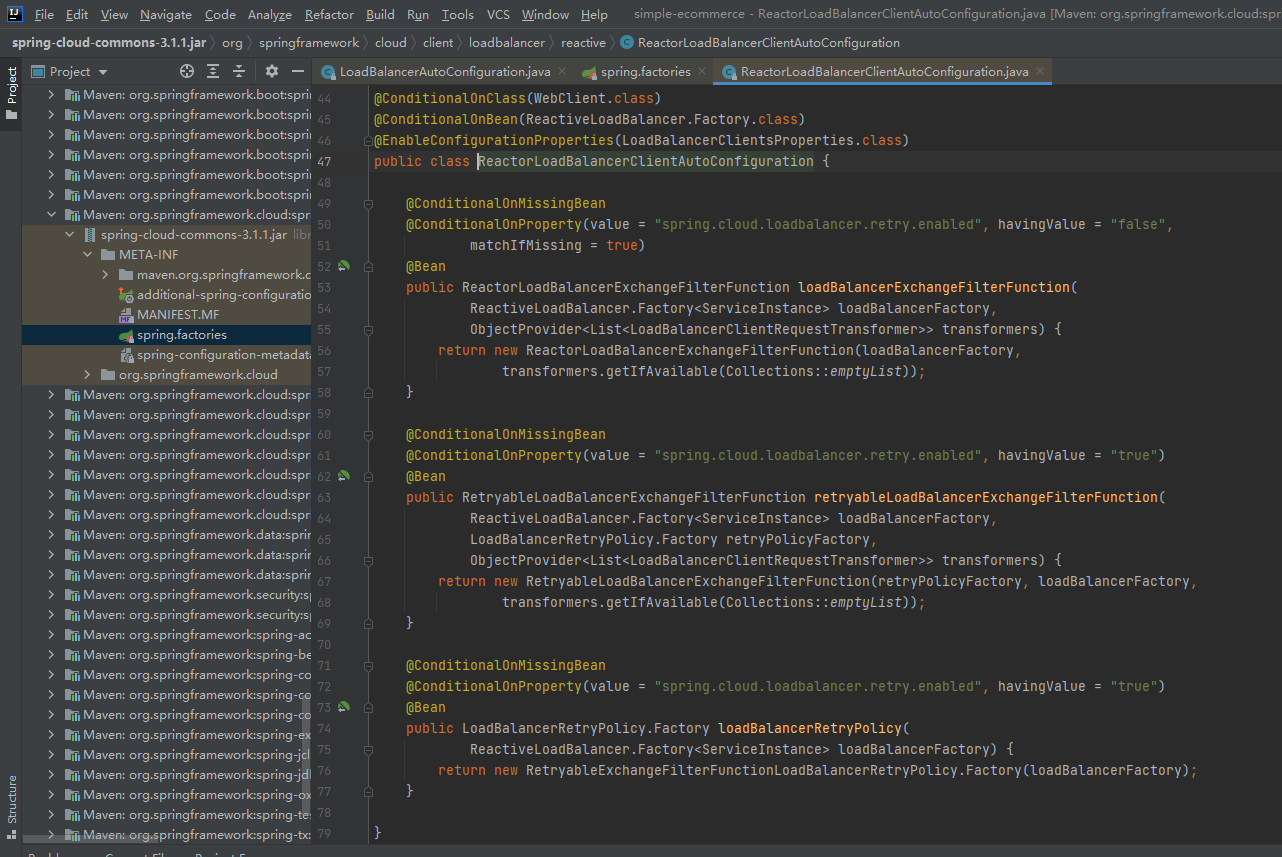Click the "false" string literal on line 50
This screenshot has width=1282, height=857.
pyautogui.click(x=1138, y=225)
